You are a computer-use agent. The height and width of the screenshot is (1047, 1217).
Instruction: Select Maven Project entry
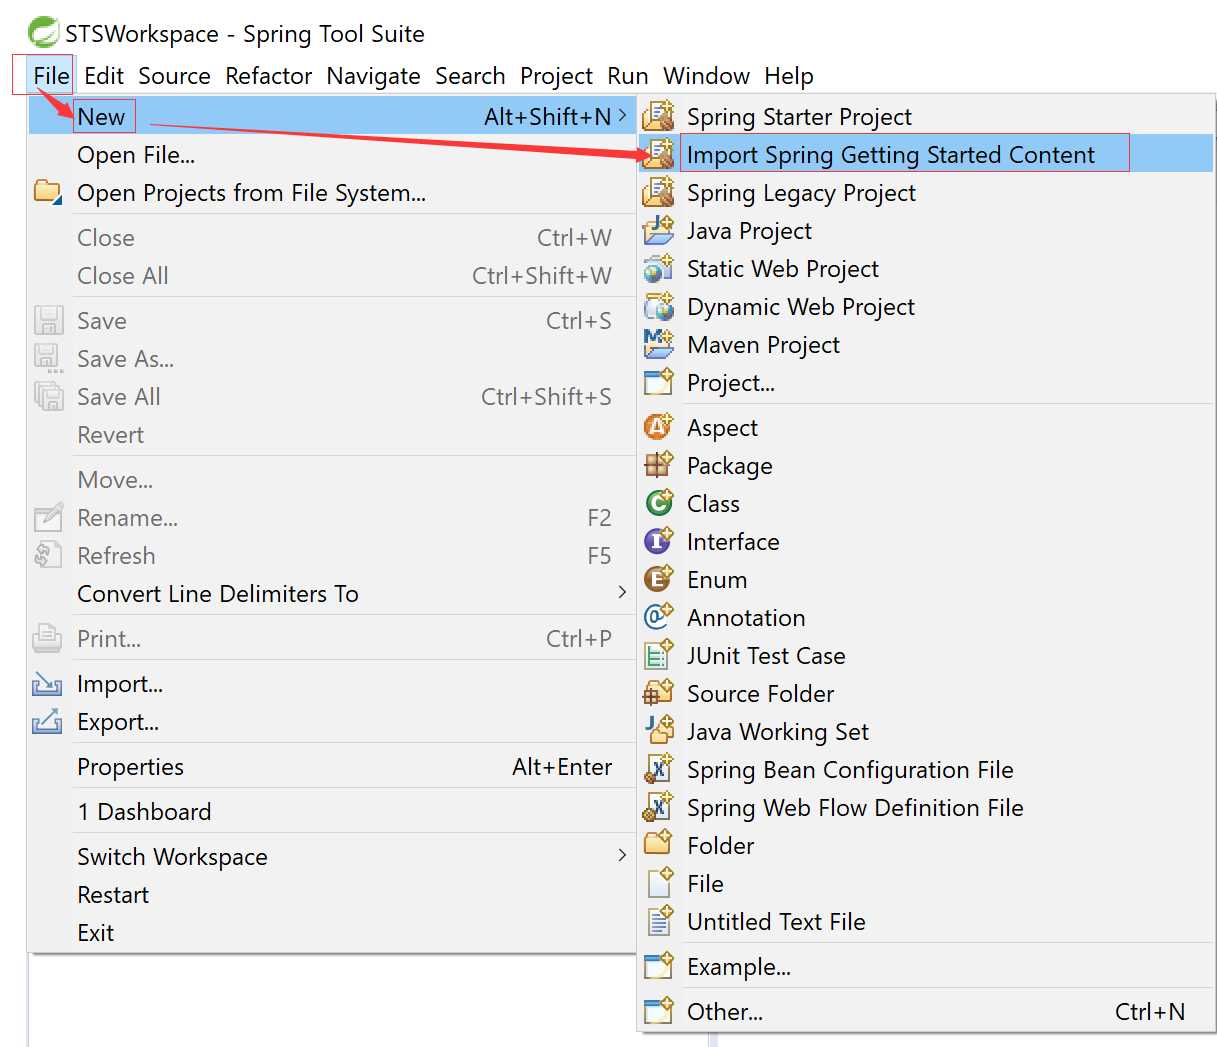[926, 344]
